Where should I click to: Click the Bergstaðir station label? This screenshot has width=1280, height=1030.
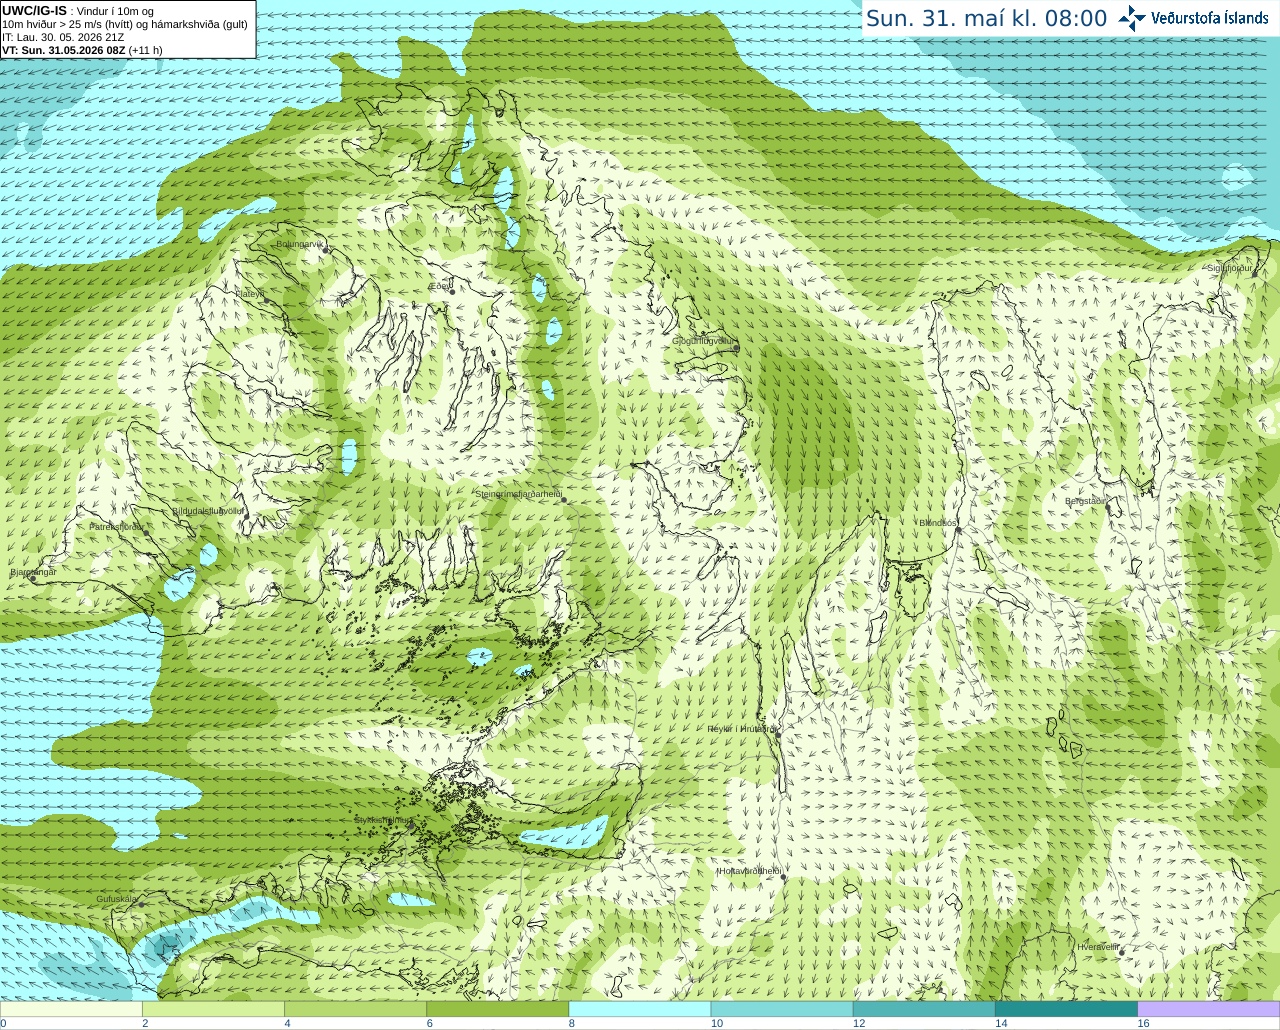pos(1085,501)
